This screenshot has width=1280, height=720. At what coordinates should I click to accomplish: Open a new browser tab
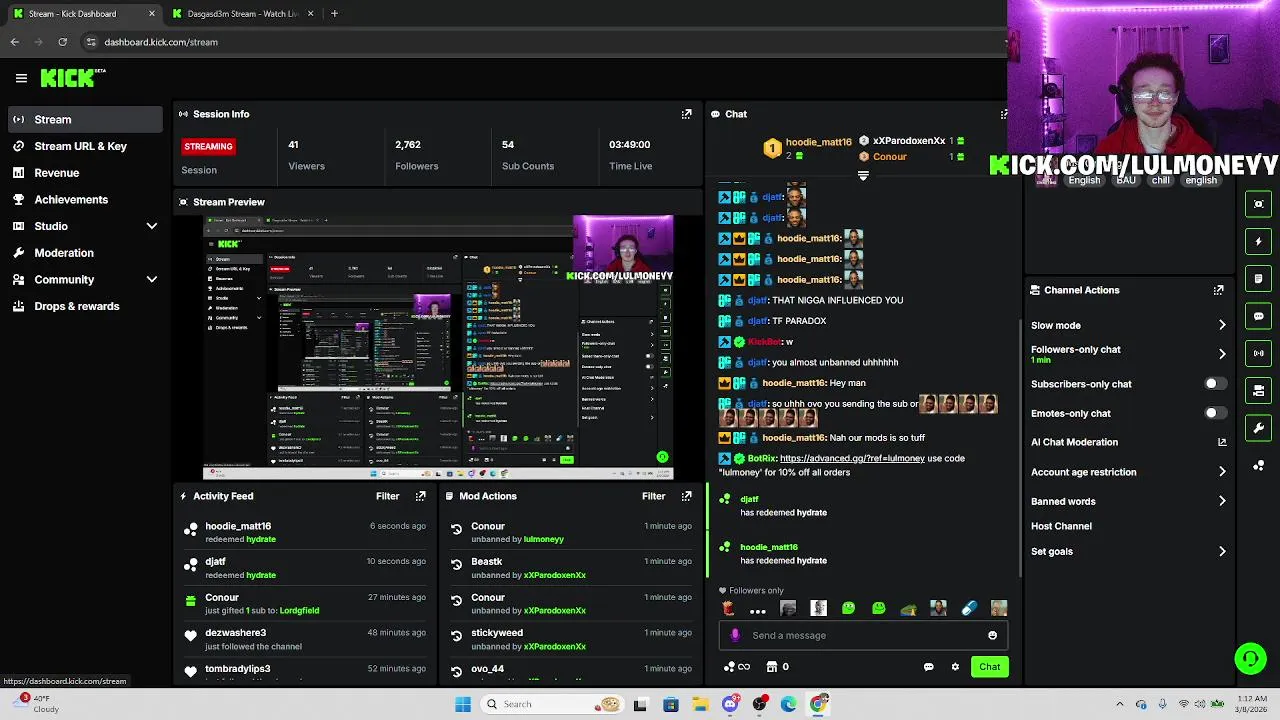(x=334, y=14)
